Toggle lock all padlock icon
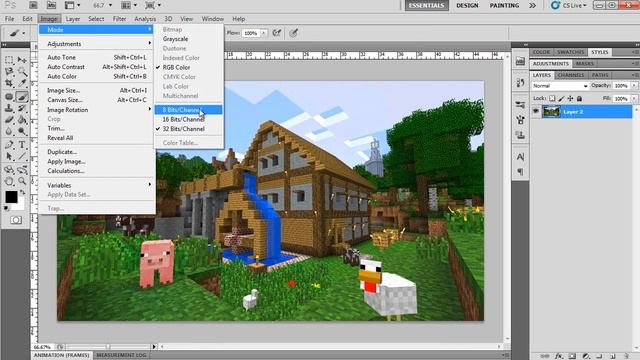 coord(579,98)
